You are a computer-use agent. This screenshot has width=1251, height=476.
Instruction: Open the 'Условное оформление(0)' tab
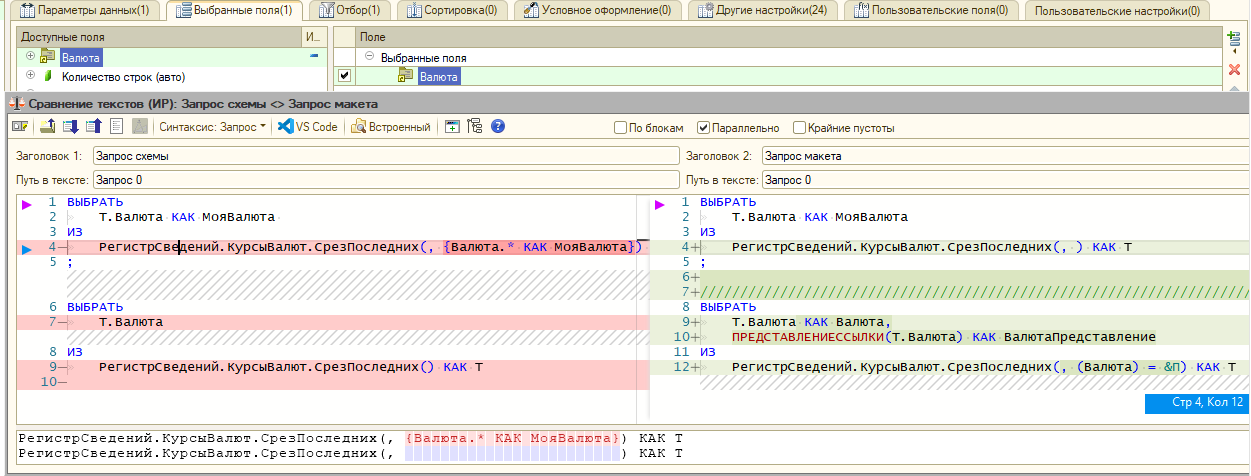pyautogui.click(x=597, y=10)
